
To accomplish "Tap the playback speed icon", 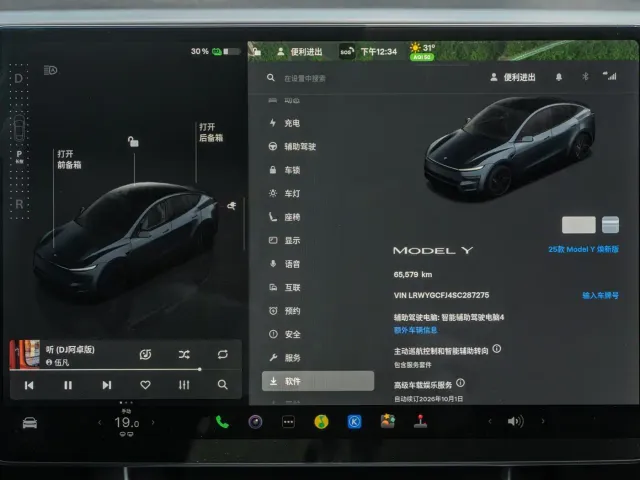I will click(x=145, y=354).
